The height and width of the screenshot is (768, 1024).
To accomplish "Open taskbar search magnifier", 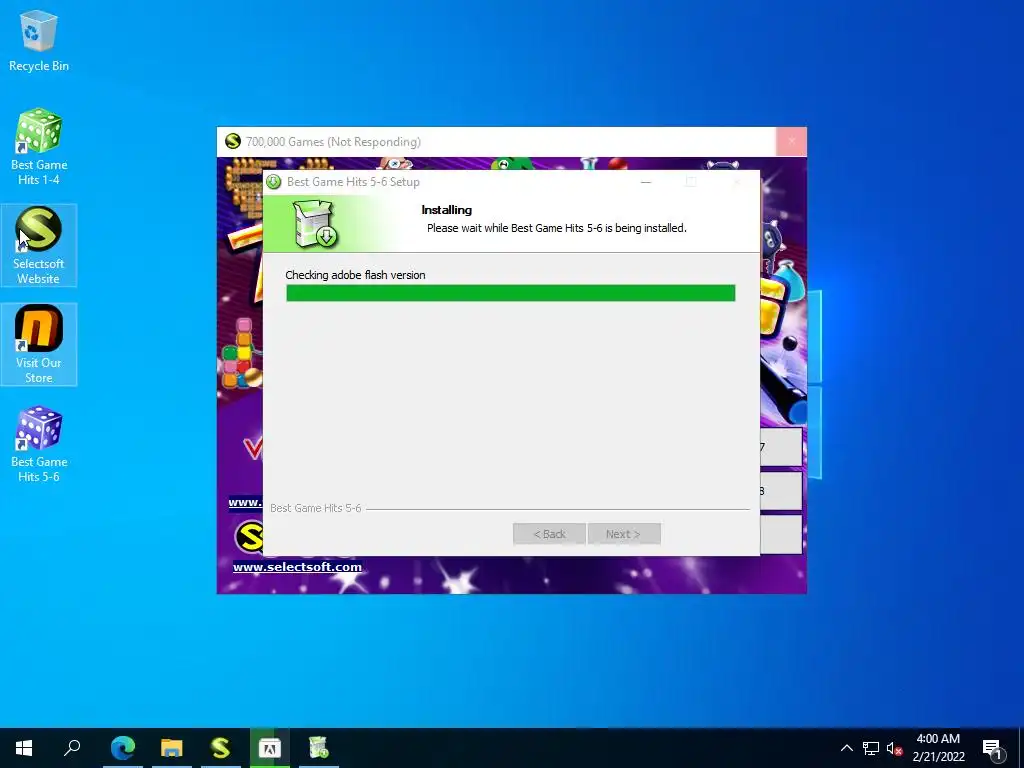I will pyautogui.click(x=72, y=748).
